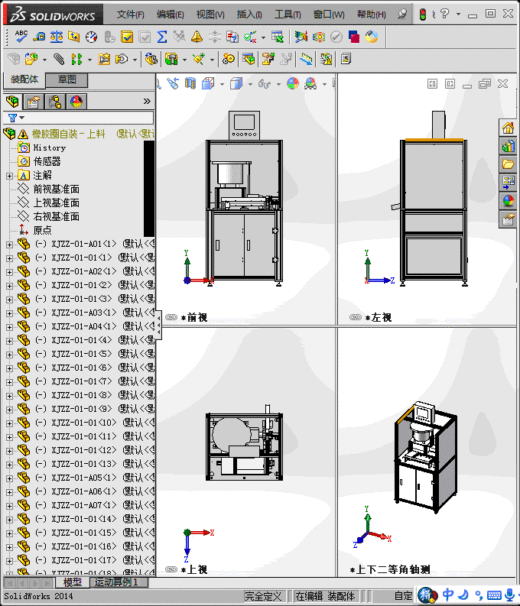
Task: Toggle IME punctuation mode icon
Action: click(x=479, y=594)
